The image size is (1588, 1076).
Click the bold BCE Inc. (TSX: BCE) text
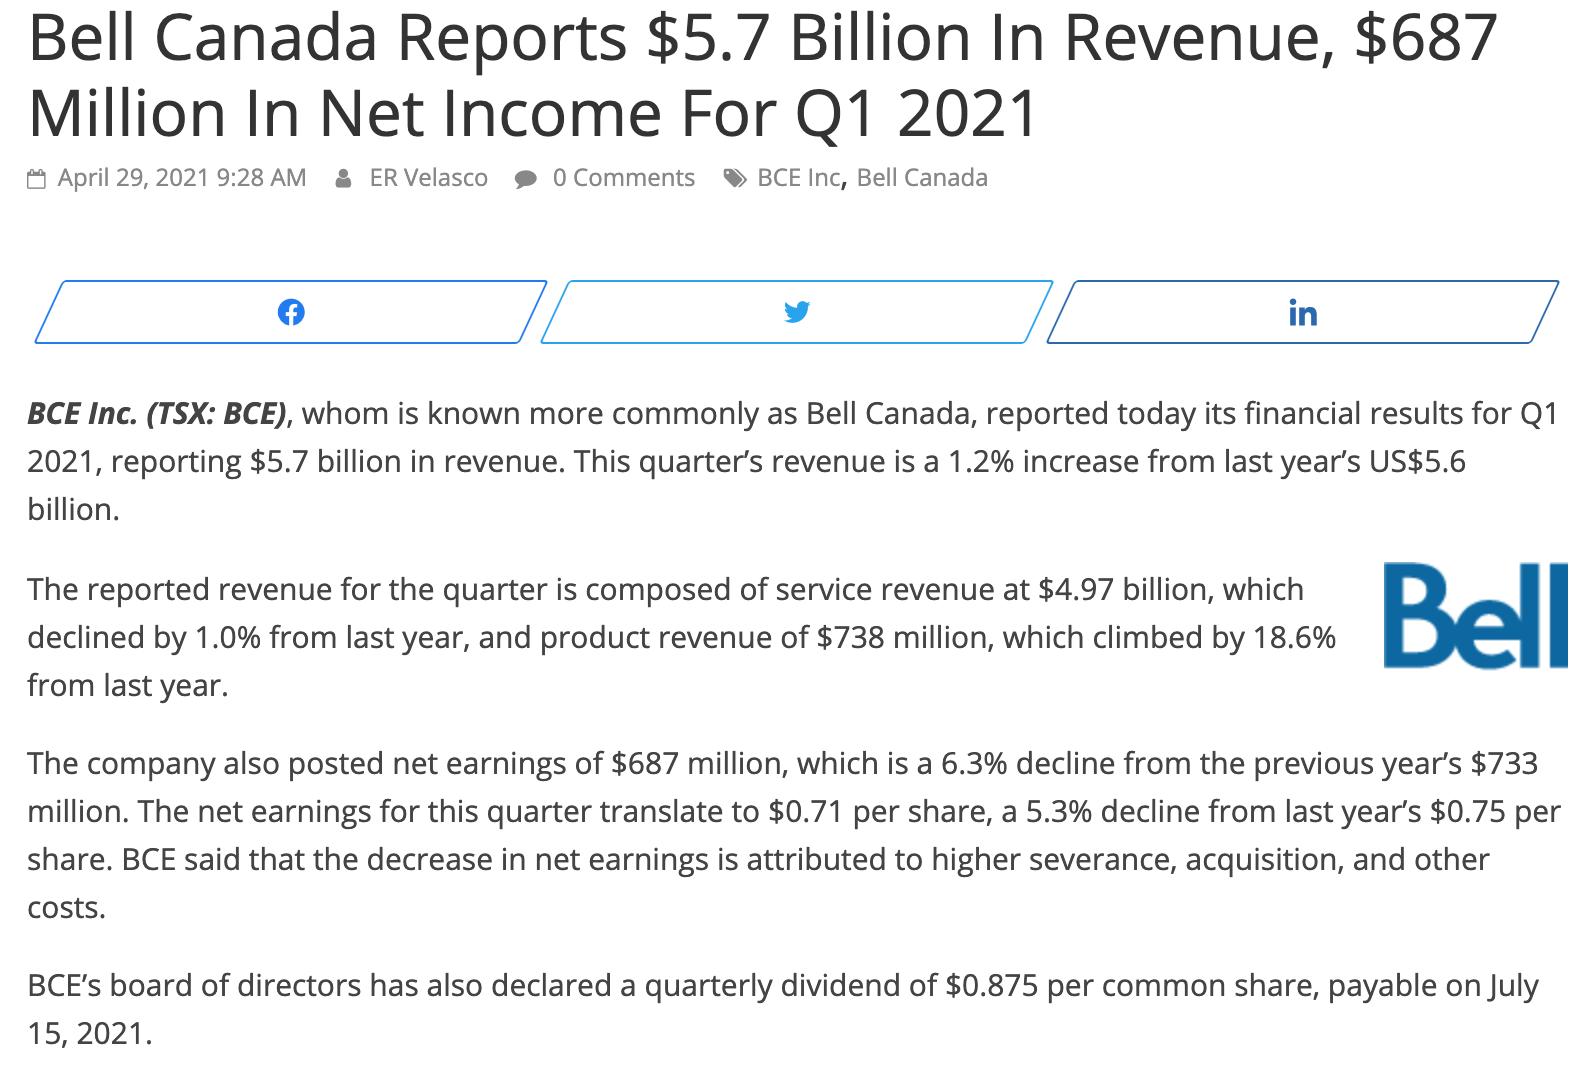pos(157,414)
